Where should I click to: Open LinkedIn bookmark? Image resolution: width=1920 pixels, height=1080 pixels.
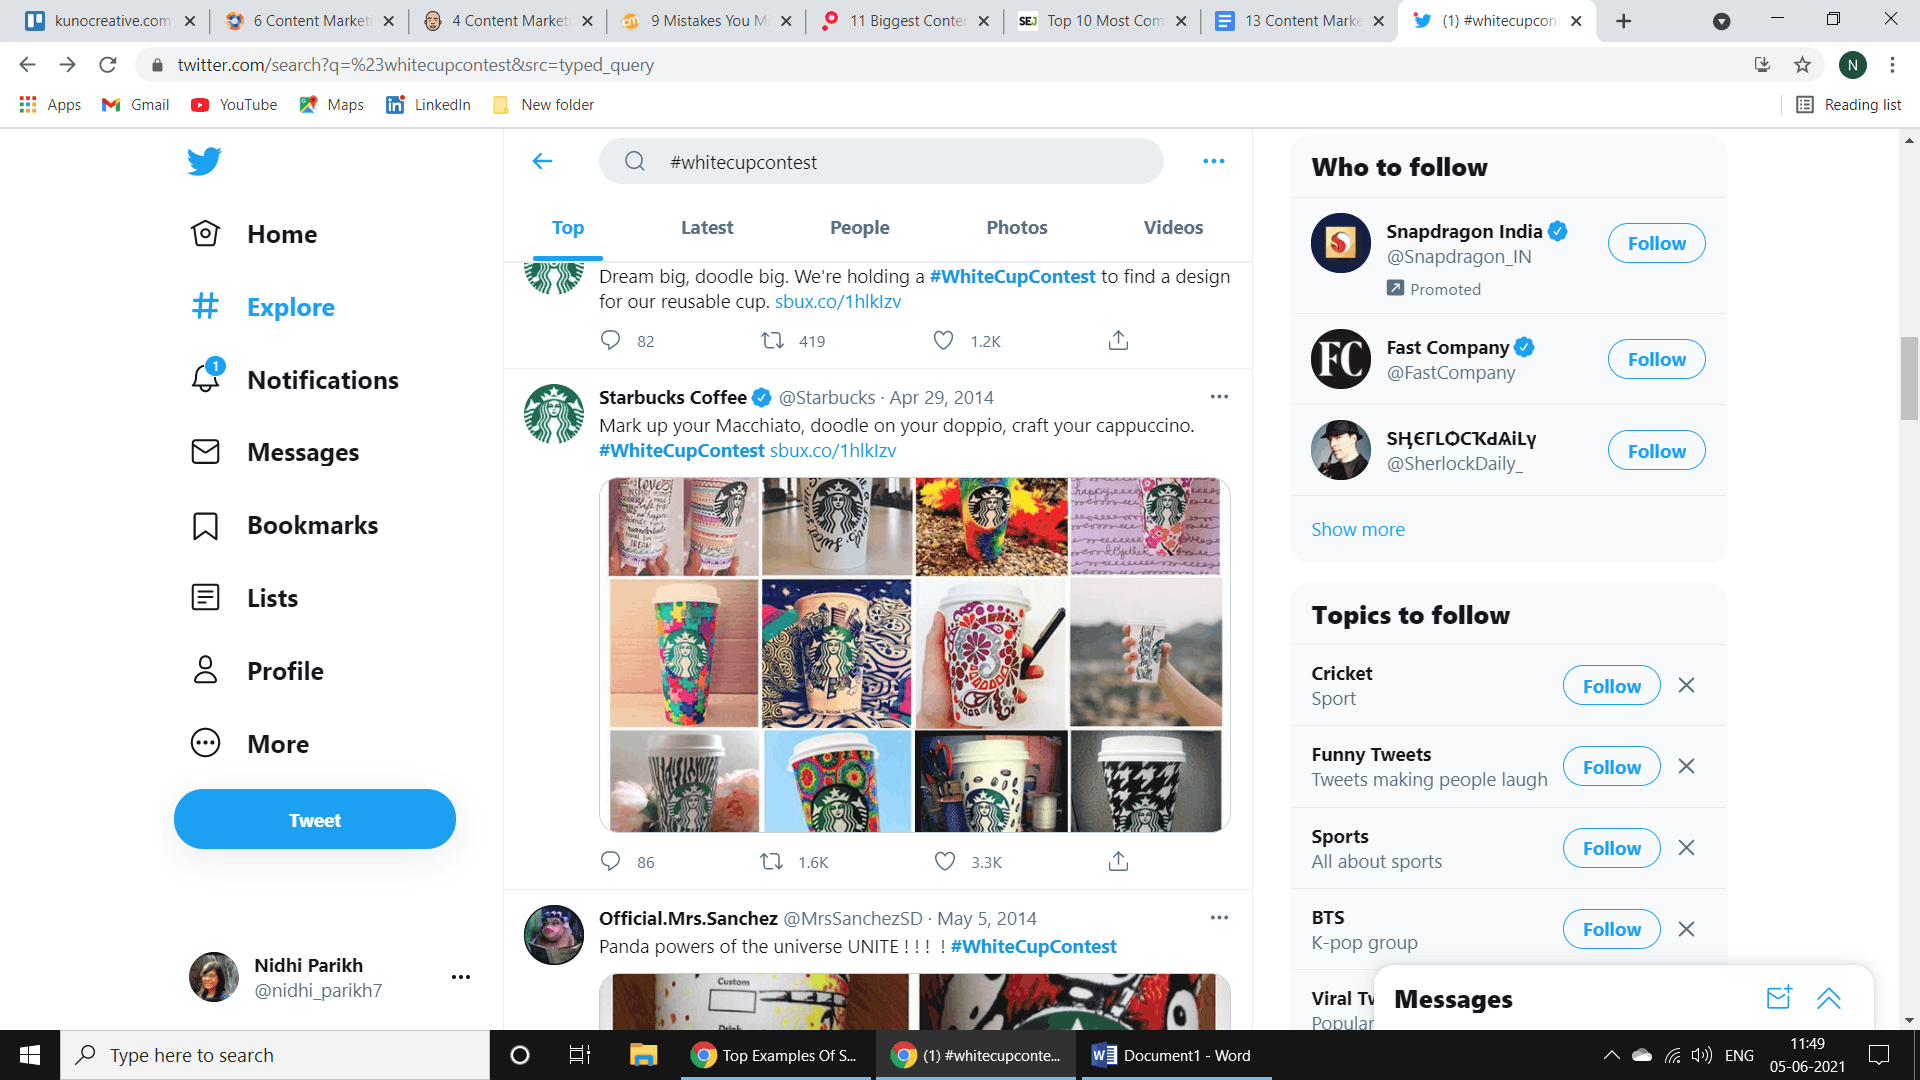pos(429,105)
